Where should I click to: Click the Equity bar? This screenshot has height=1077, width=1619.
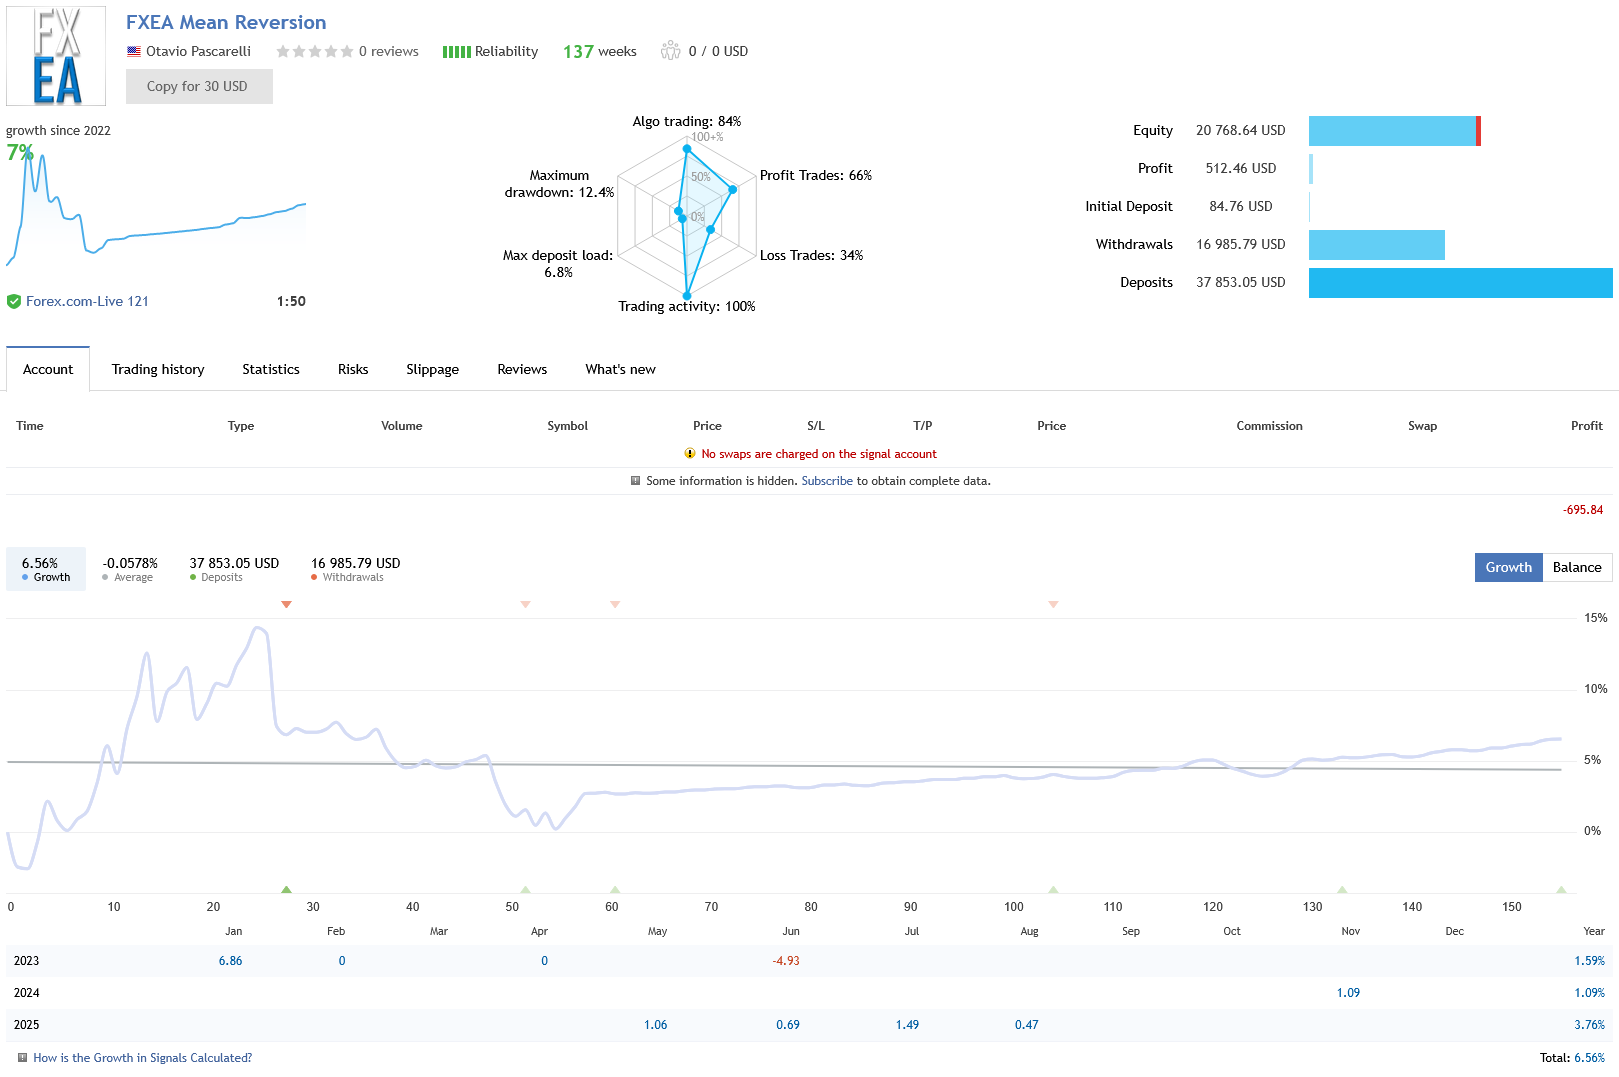pyautogui.click(x=1394, y=131)
